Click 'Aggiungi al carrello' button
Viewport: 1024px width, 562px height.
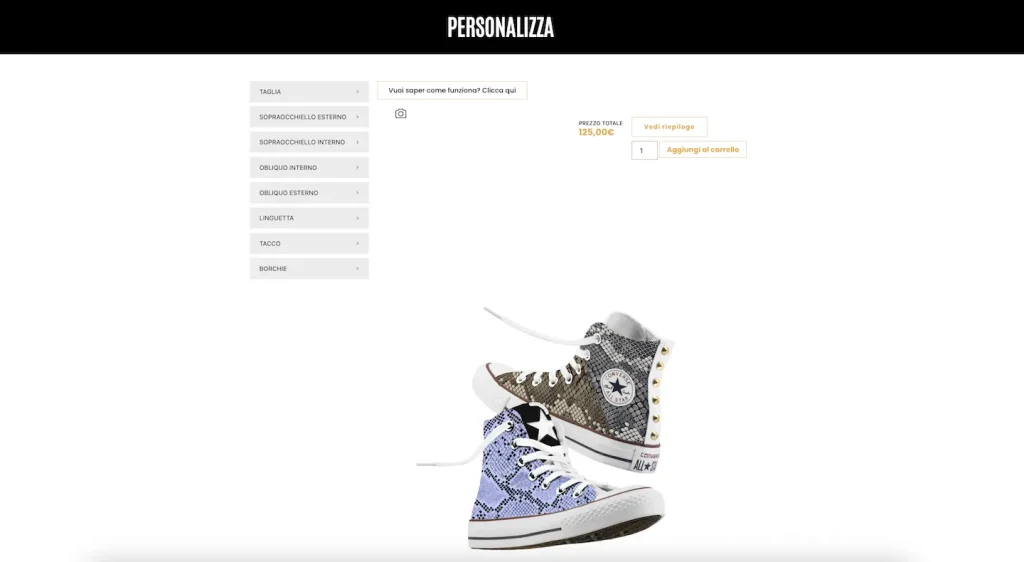(x=703, y=149)
